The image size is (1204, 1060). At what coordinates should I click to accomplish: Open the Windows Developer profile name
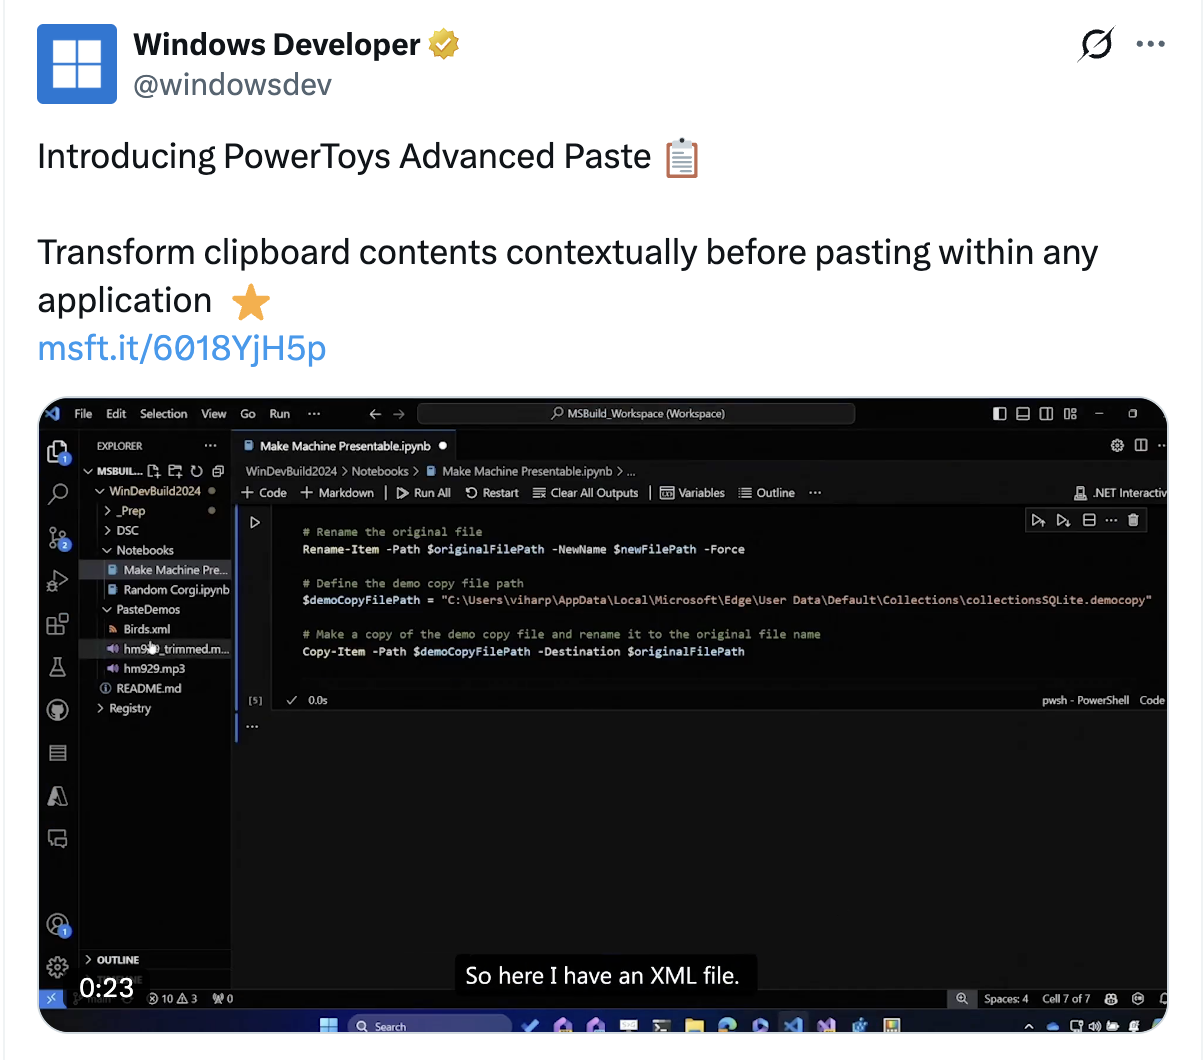coord(277,45)
